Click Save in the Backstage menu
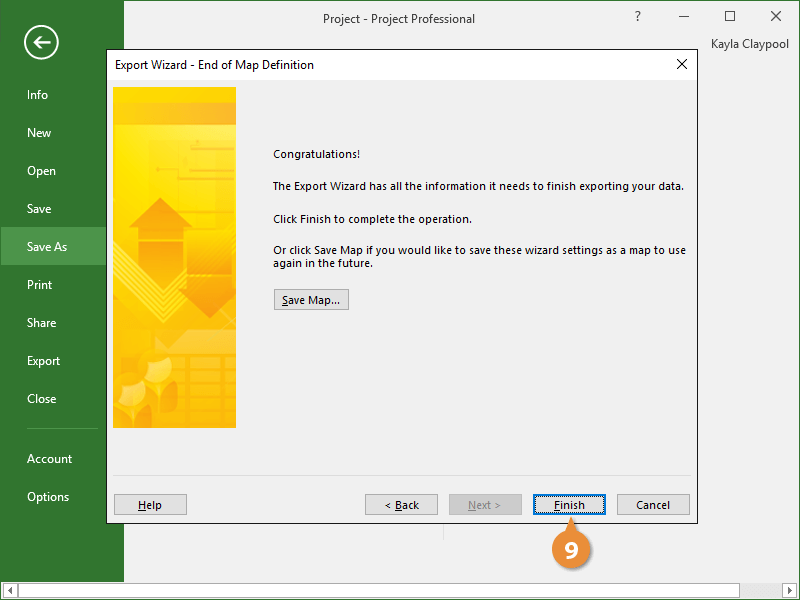Screen dimensions: 800x600 [x=39, y=209]
